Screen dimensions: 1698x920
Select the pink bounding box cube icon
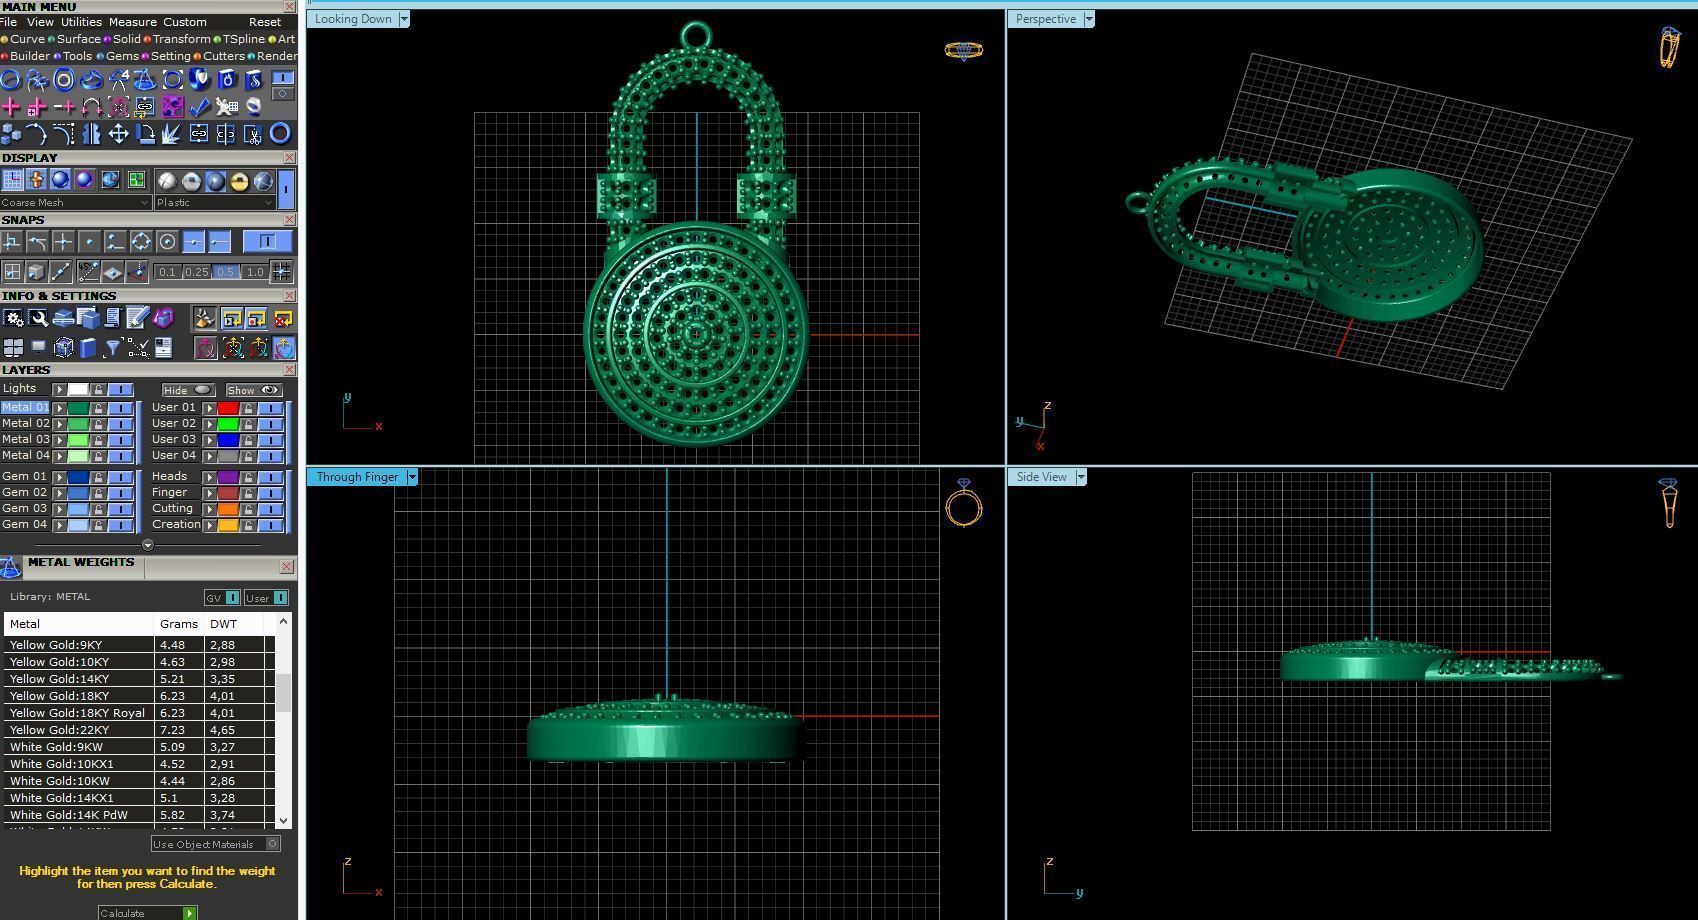163,318
